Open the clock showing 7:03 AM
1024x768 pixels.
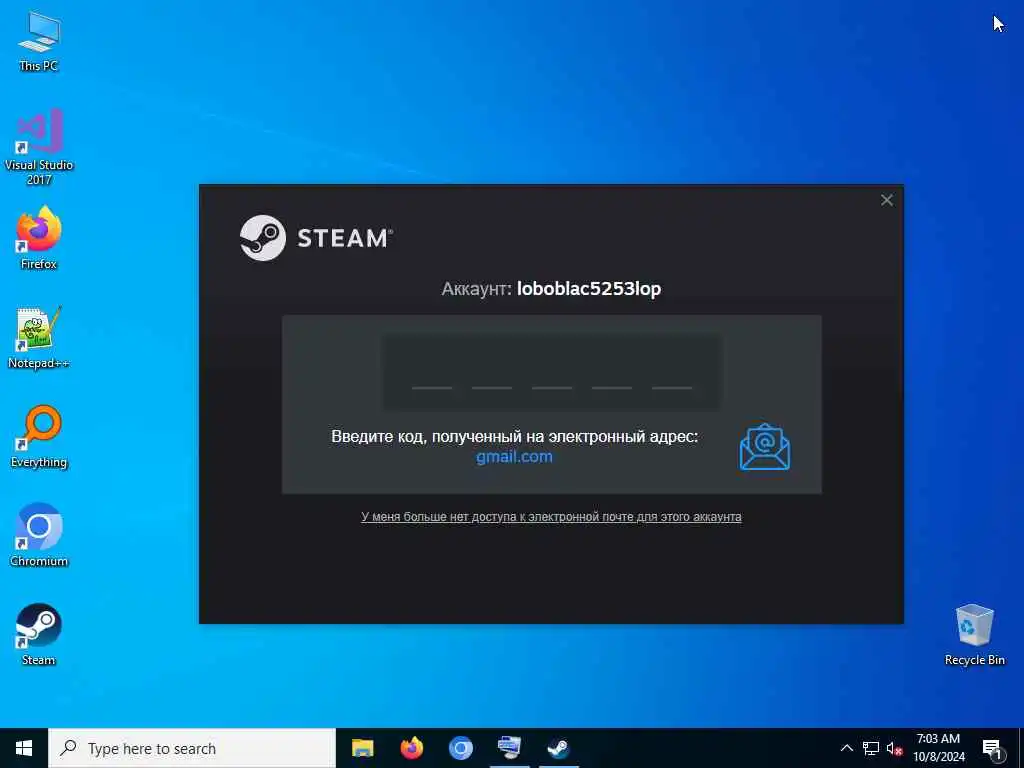pyautogui.click(x=938, y=748)
